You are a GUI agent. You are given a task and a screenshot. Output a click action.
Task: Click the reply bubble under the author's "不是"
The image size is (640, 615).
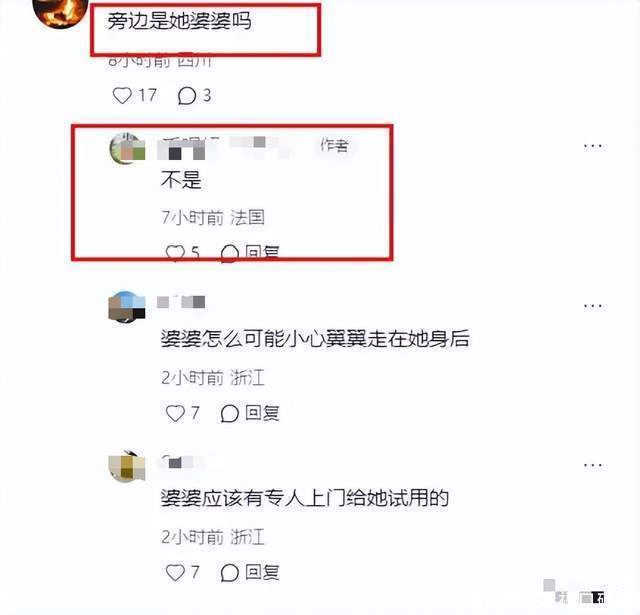coord(229,253)
